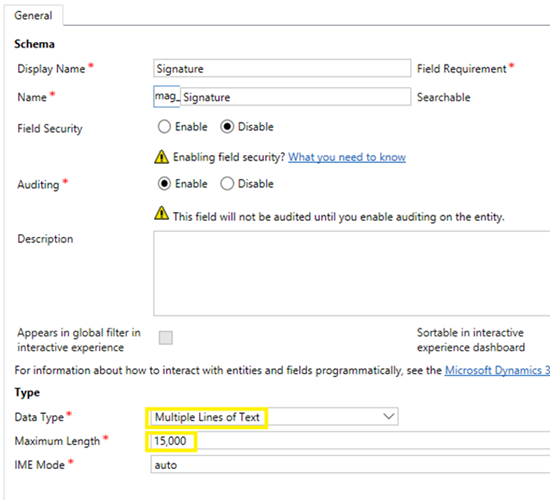Open the What you need to know link
Viewport: 550px width, 500px height.
point(347,157)
